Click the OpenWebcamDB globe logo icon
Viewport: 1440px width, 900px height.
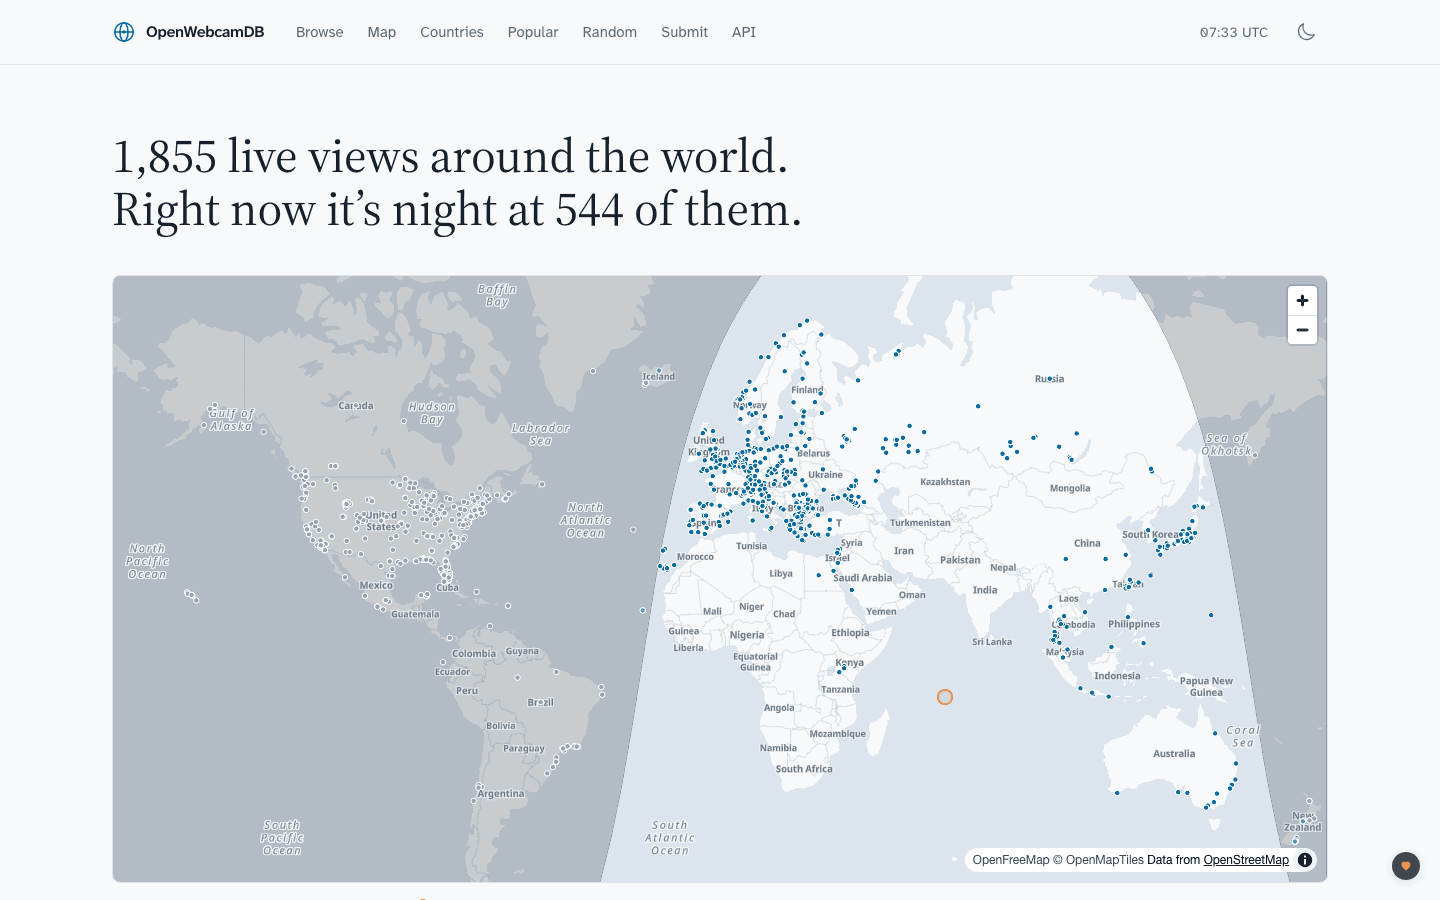124,32
